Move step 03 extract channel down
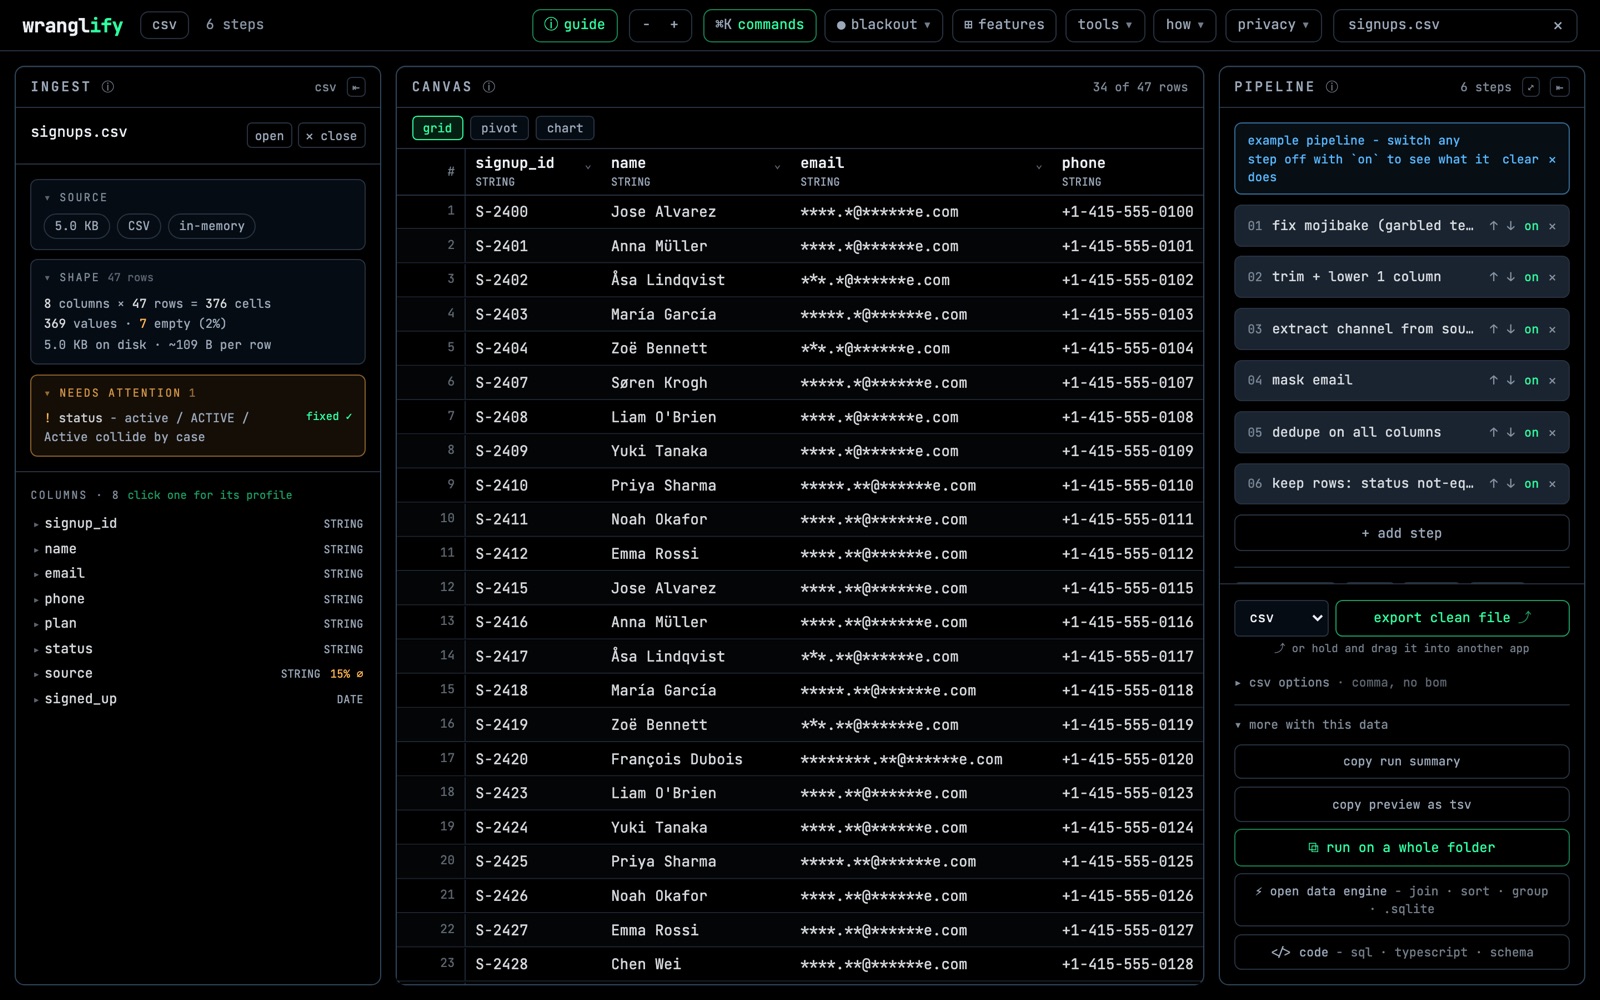1600x1000 pixels. [x=1511, y=329]
